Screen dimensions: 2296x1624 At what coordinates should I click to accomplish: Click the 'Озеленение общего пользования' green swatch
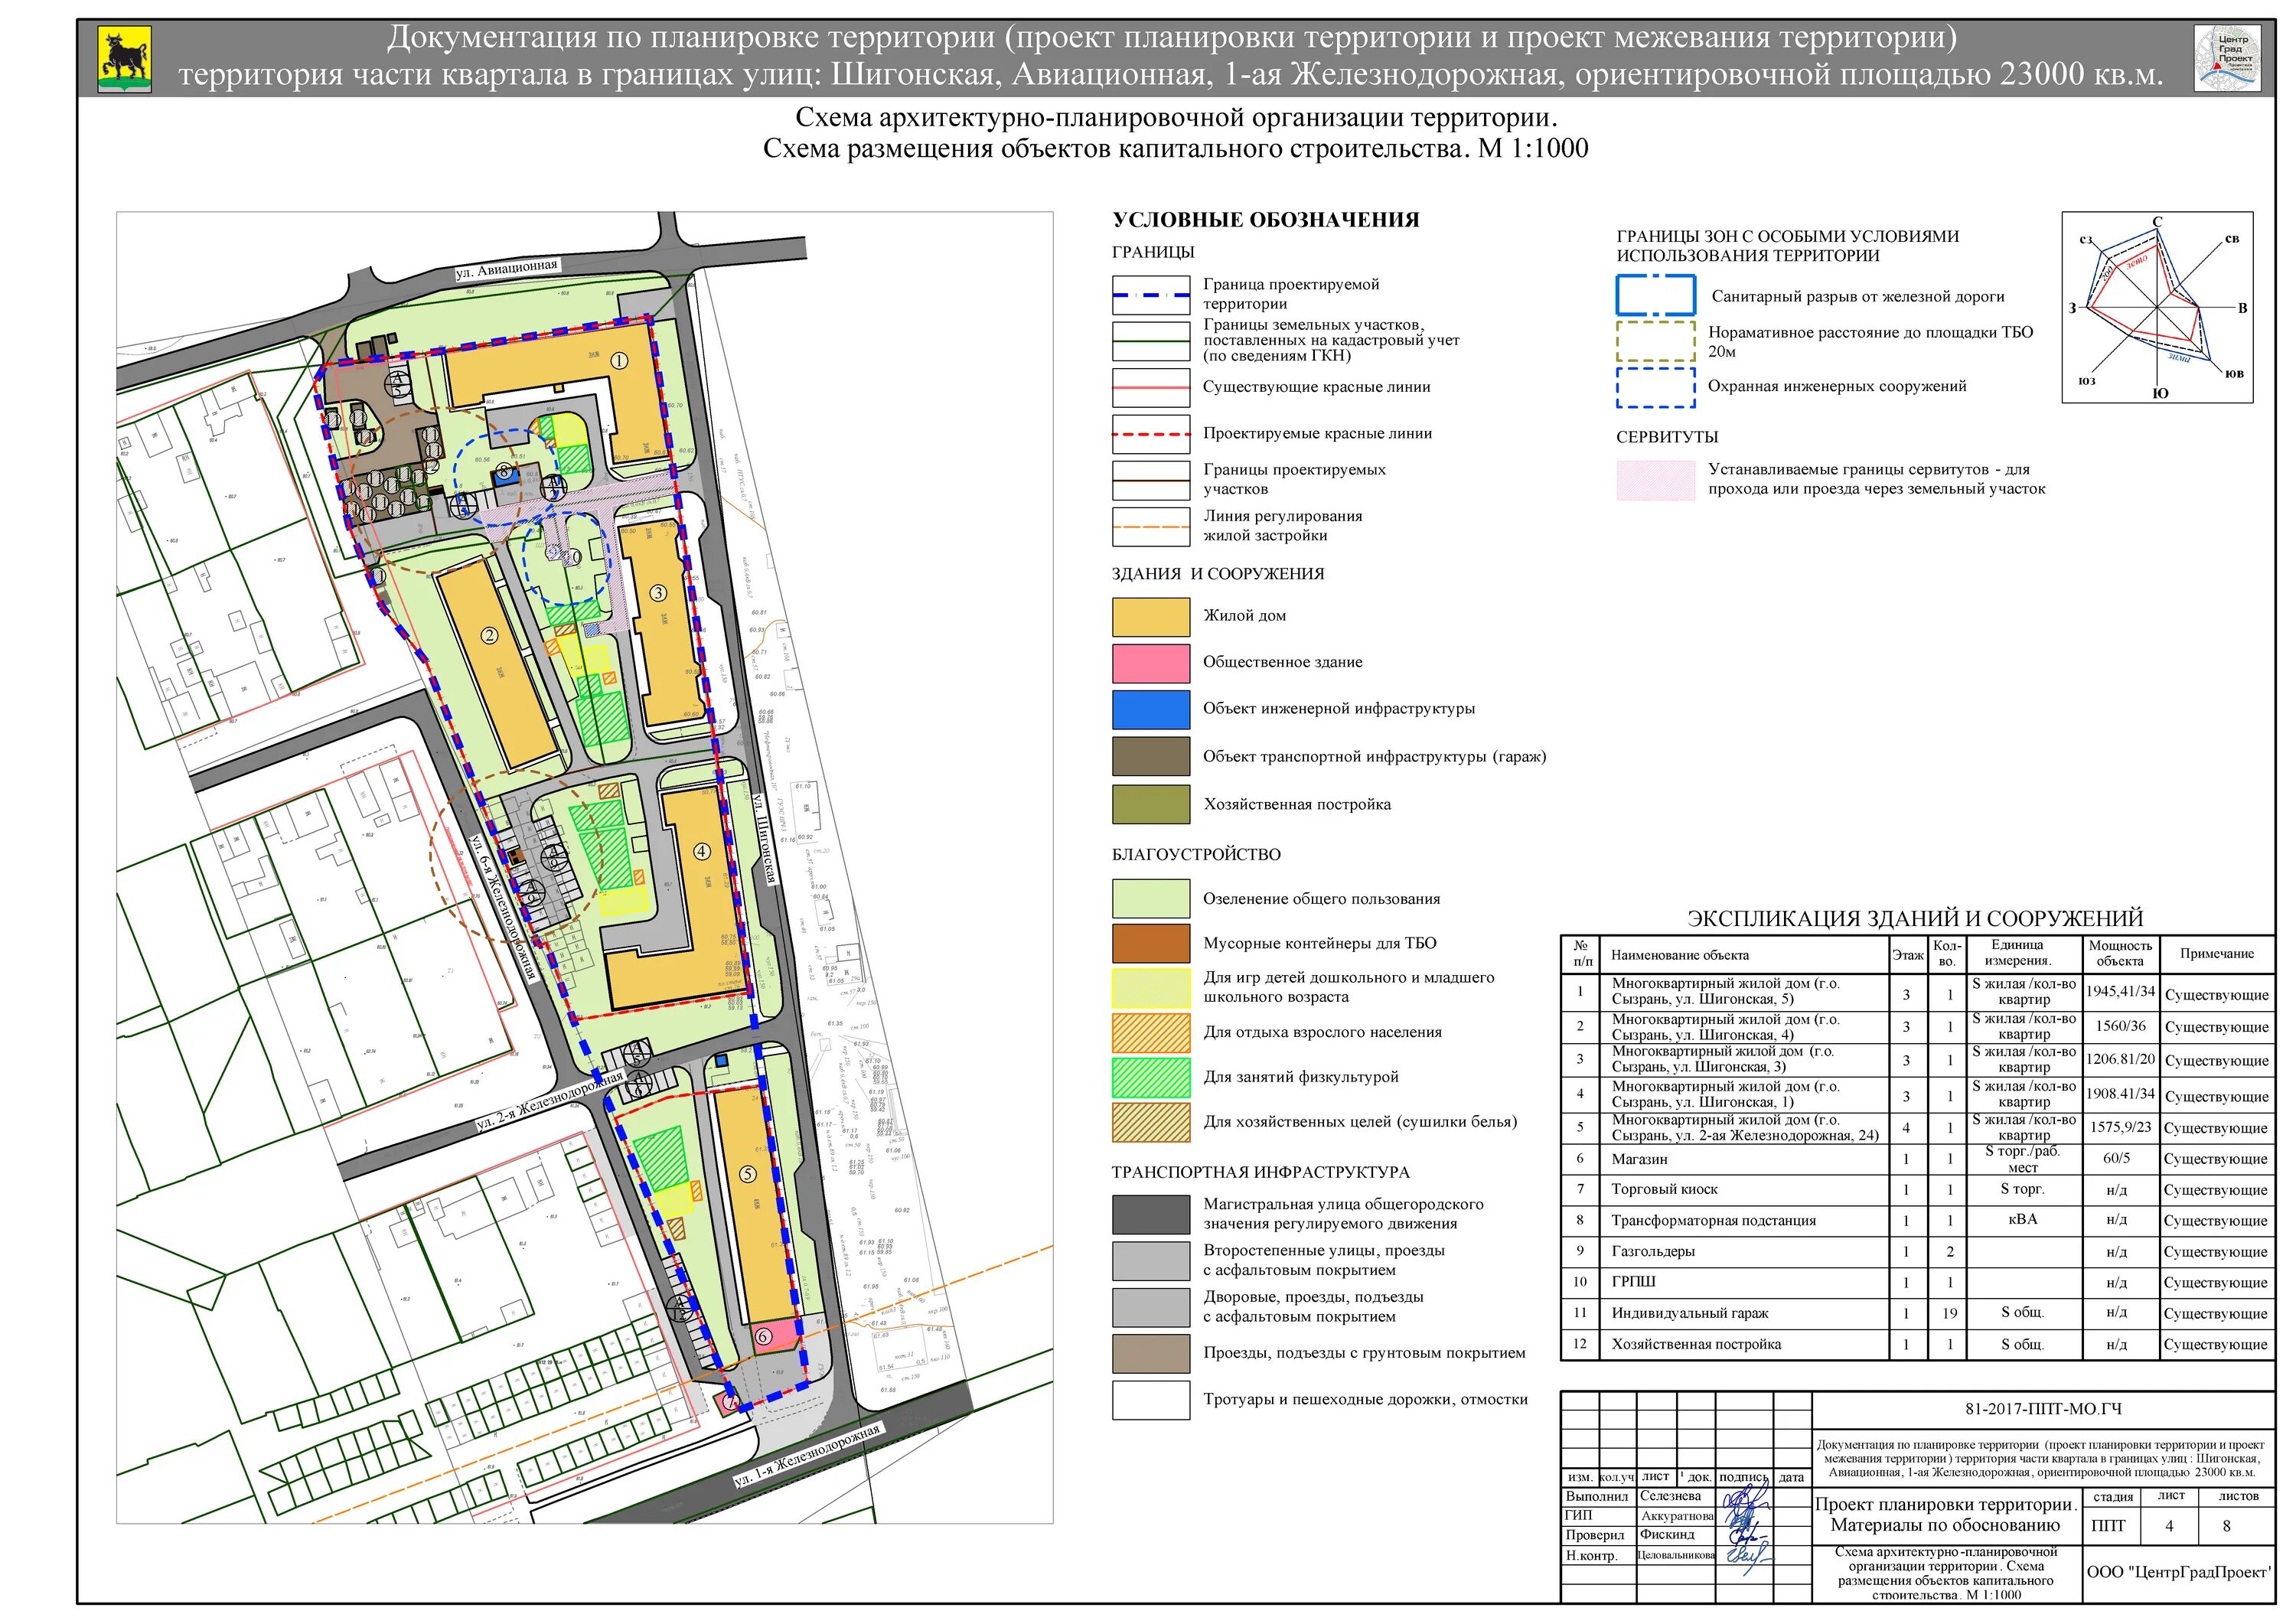[x=1150, y=898]
